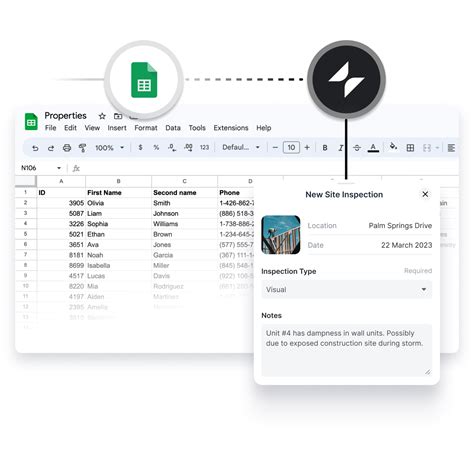Click the cell containing Johnson
The image size is (474, 451).
[184, 213]
